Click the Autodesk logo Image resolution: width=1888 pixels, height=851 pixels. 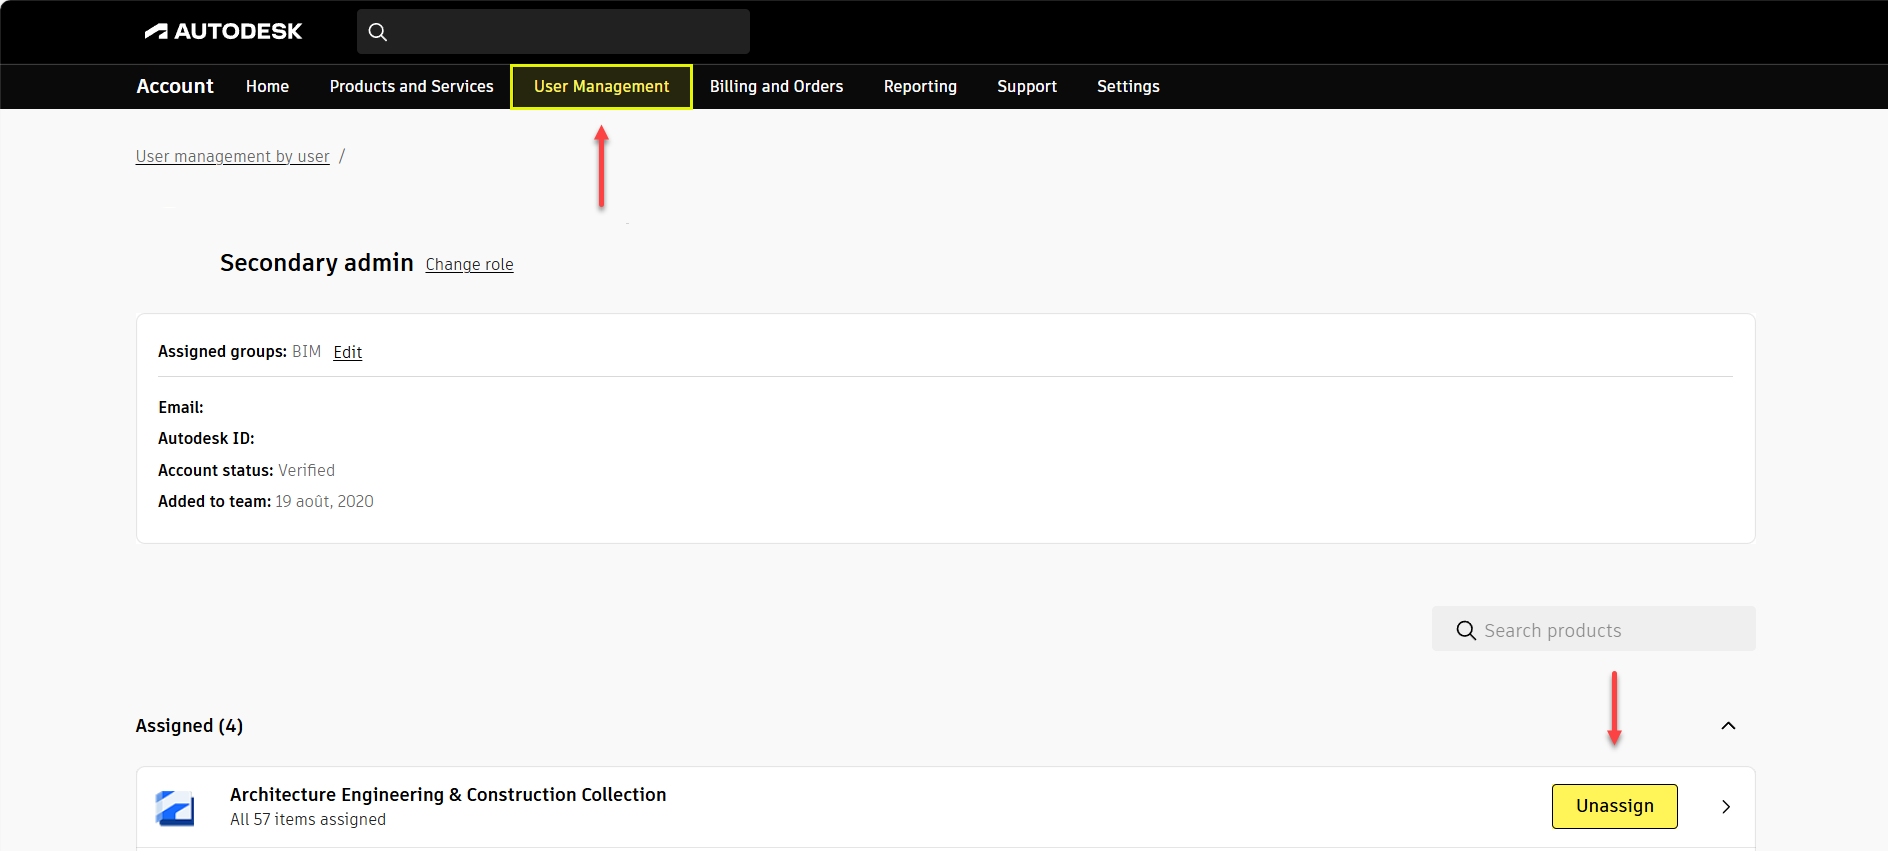tap(223, 31)
